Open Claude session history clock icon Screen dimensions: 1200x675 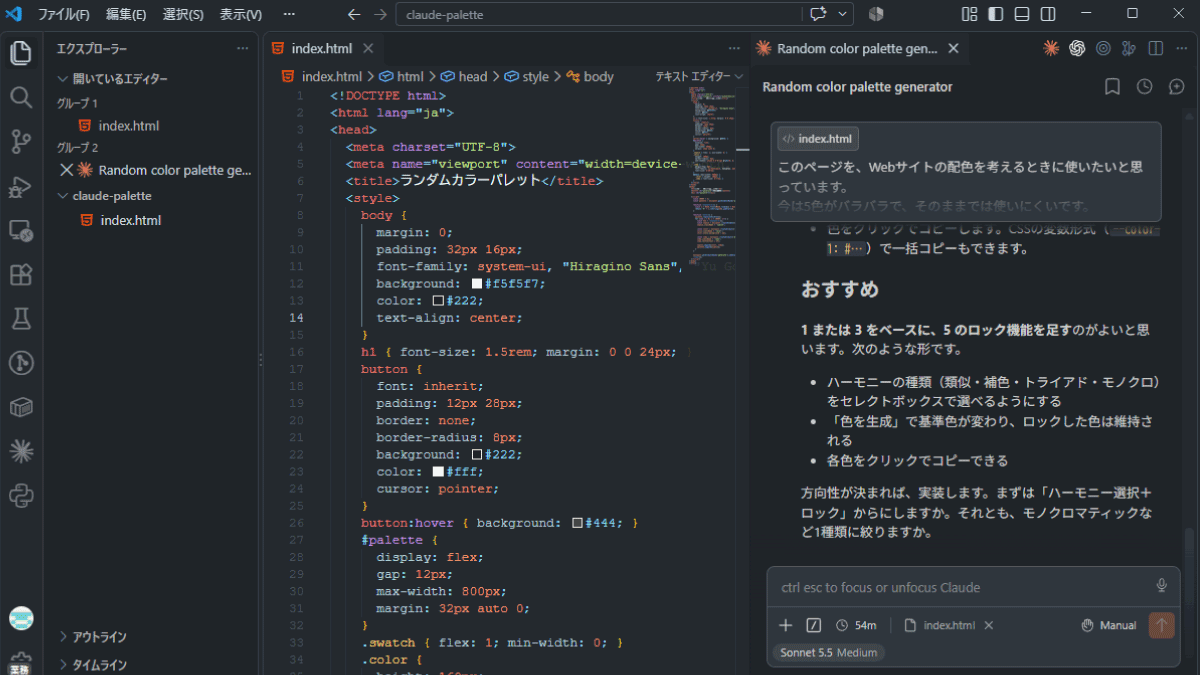pos(1145,87)
